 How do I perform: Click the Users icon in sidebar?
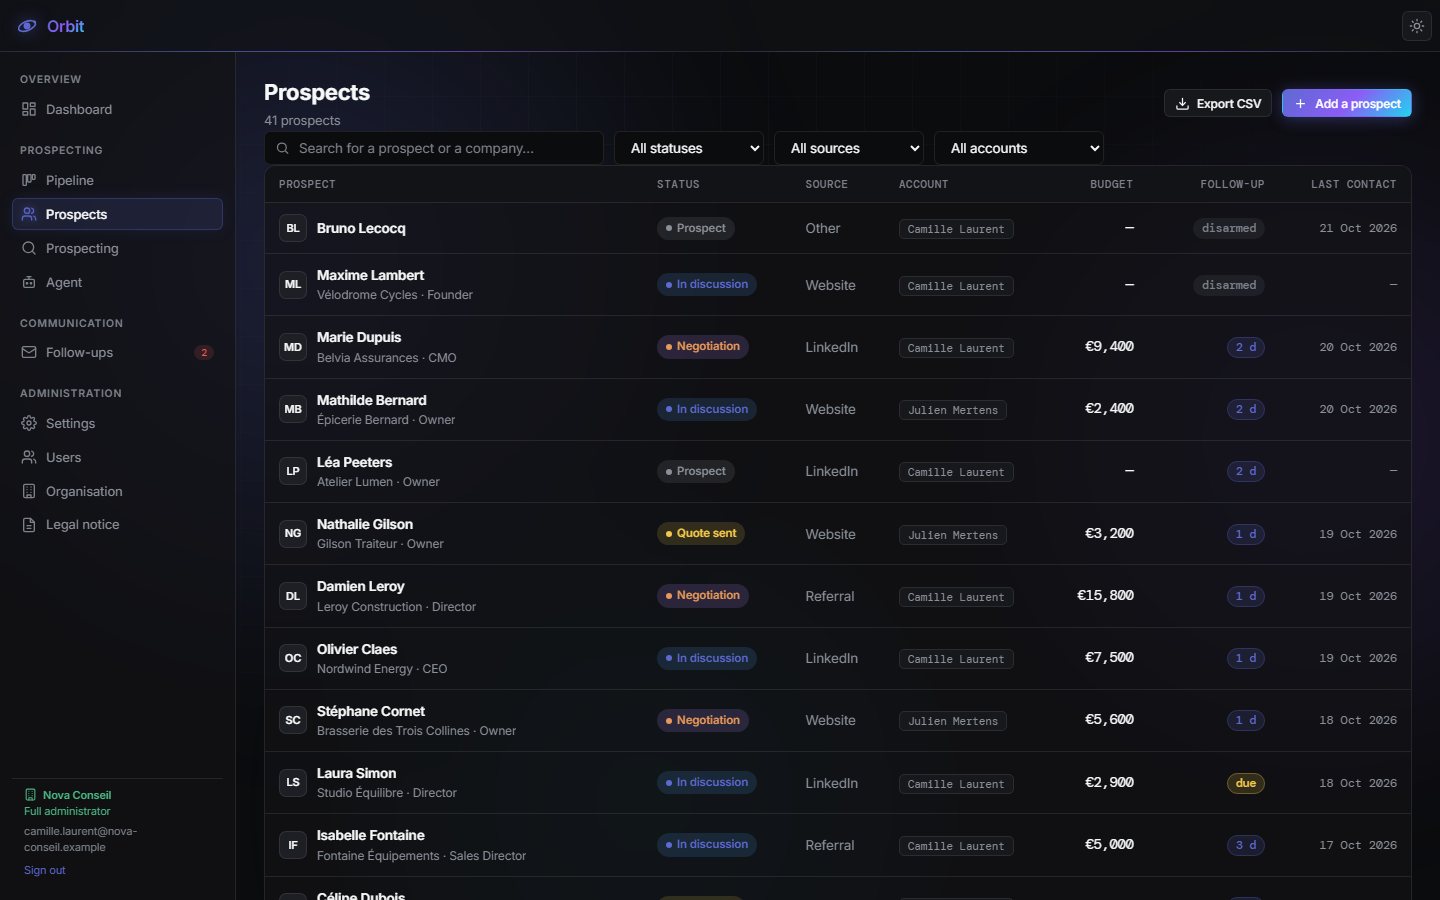point(29,457)
